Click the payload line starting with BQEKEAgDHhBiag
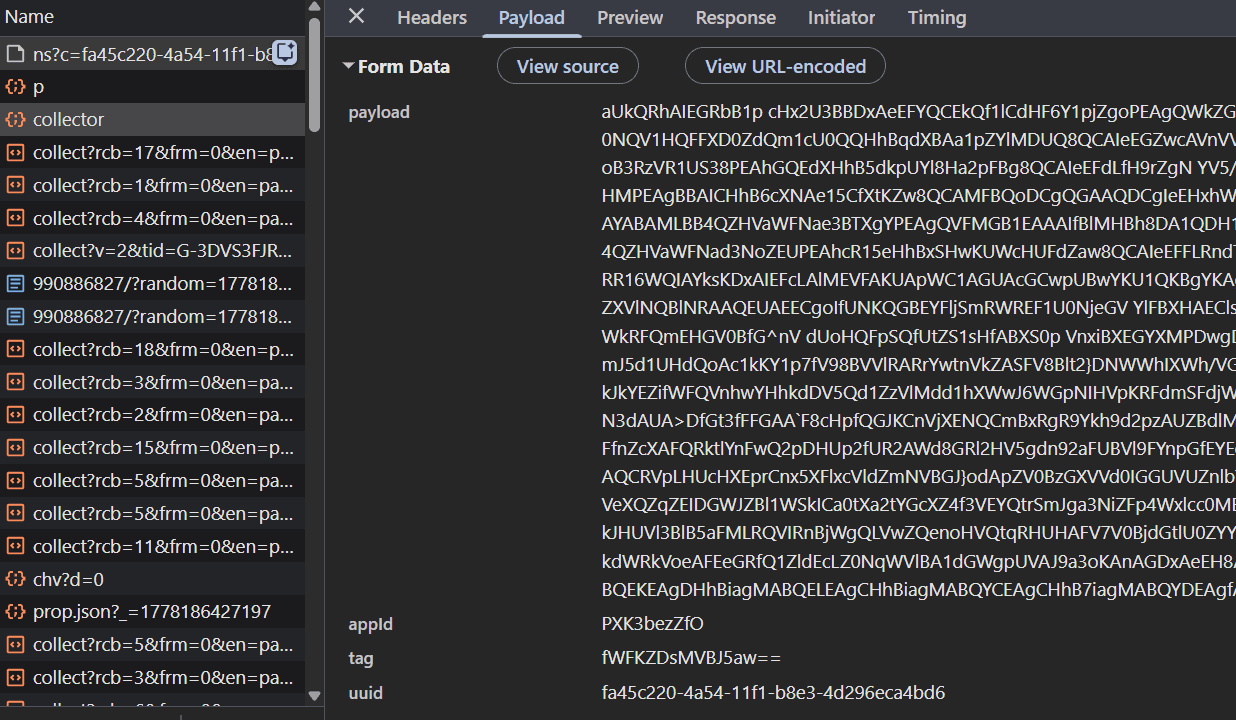 point(918,590)
